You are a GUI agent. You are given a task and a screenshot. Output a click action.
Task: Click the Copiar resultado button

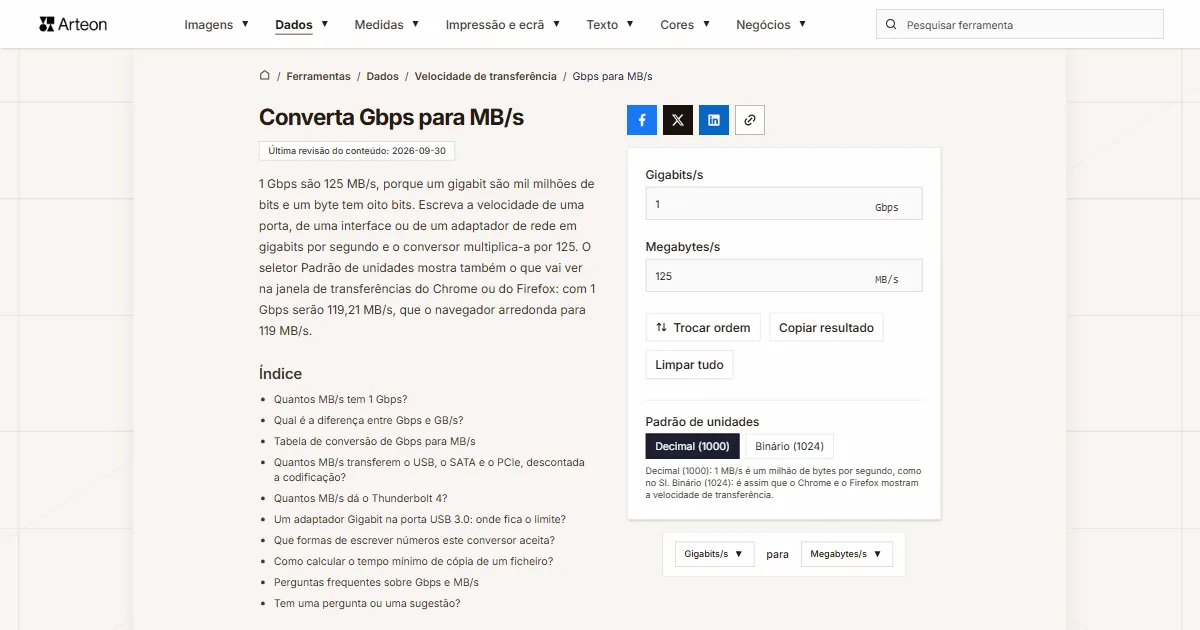click(x=826, y=328)
